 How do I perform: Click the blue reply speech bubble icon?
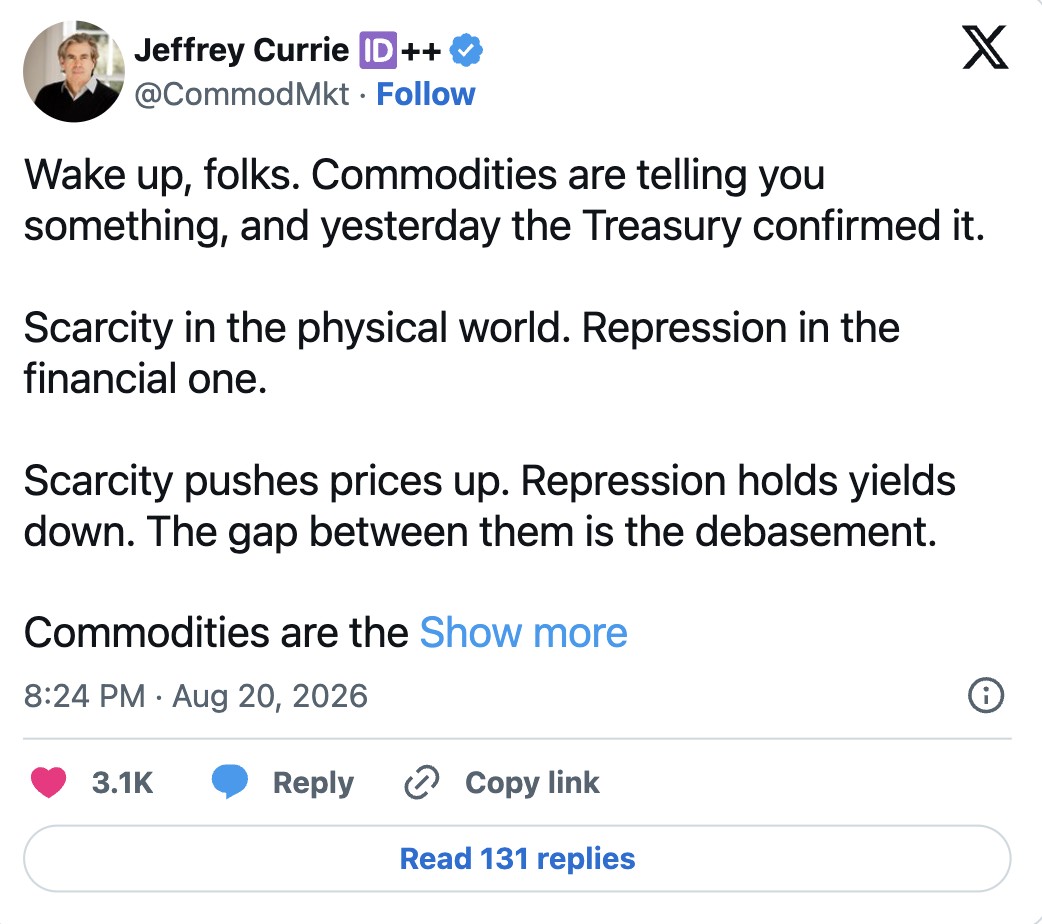tap(229, 782)
